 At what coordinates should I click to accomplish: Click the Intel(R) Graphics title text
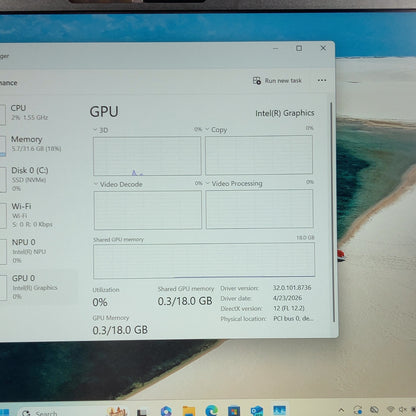point(285,113)
